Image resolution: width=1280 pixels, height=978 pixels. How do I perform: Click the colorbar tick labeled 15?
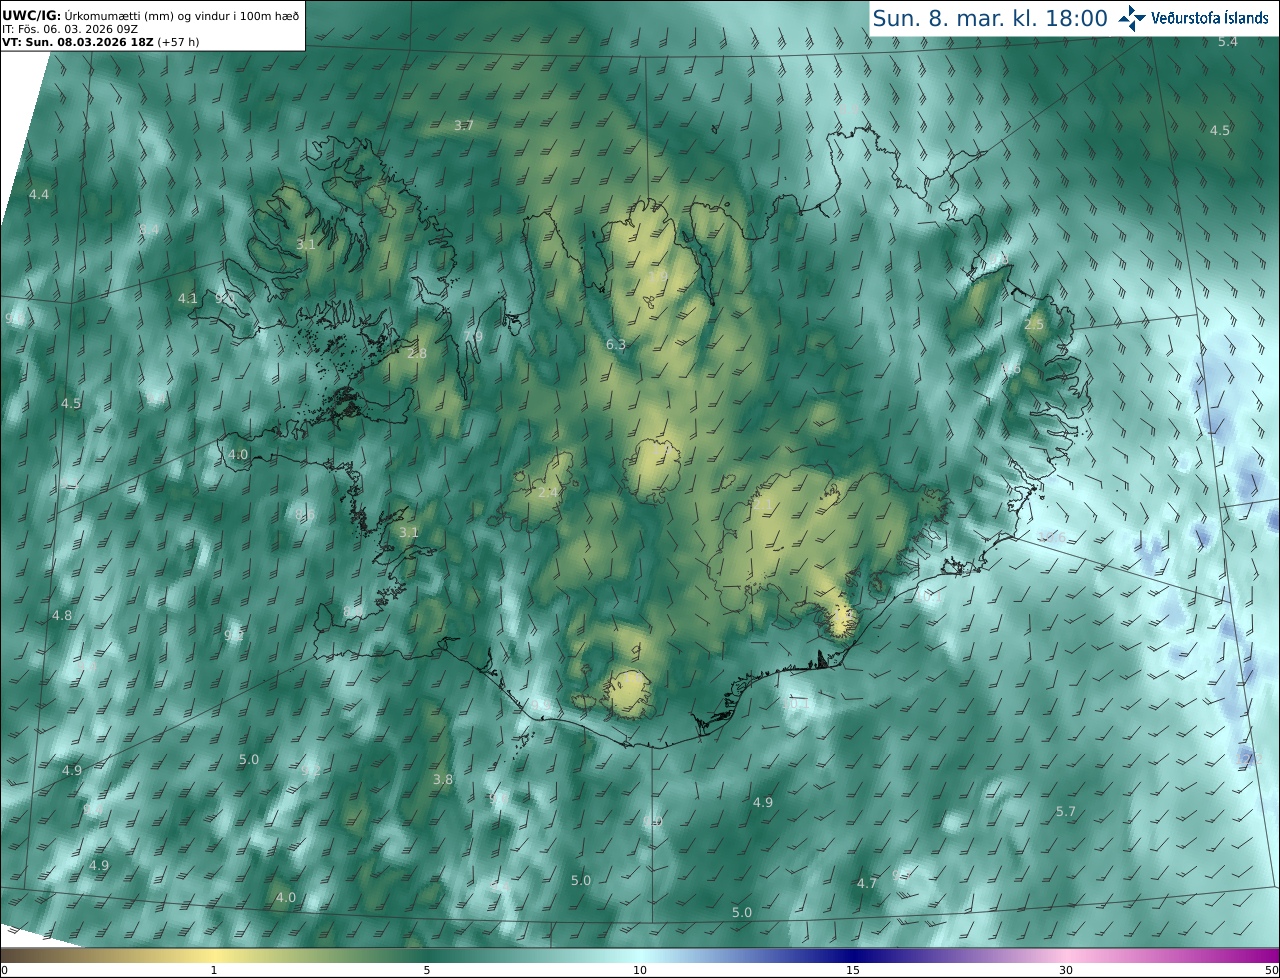tap(853, 970)
